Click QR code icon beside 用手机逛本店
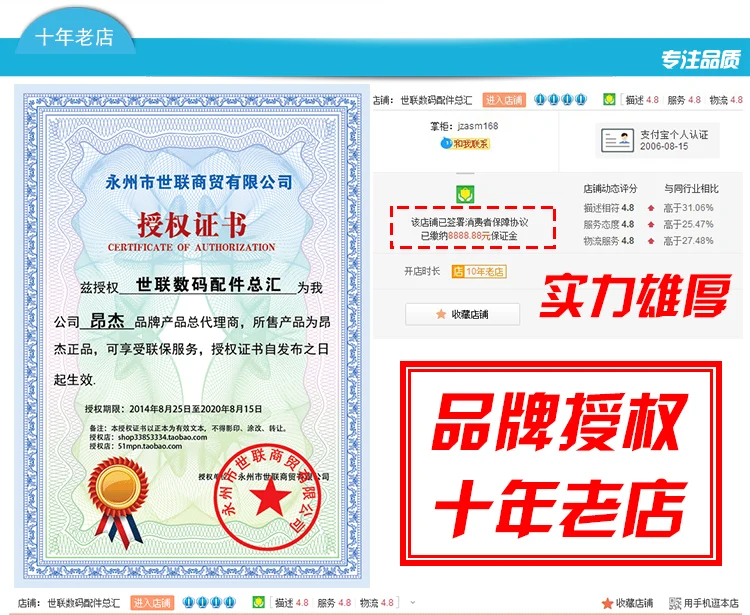This screenshot has width=750, height=615. tap(675, 603)
